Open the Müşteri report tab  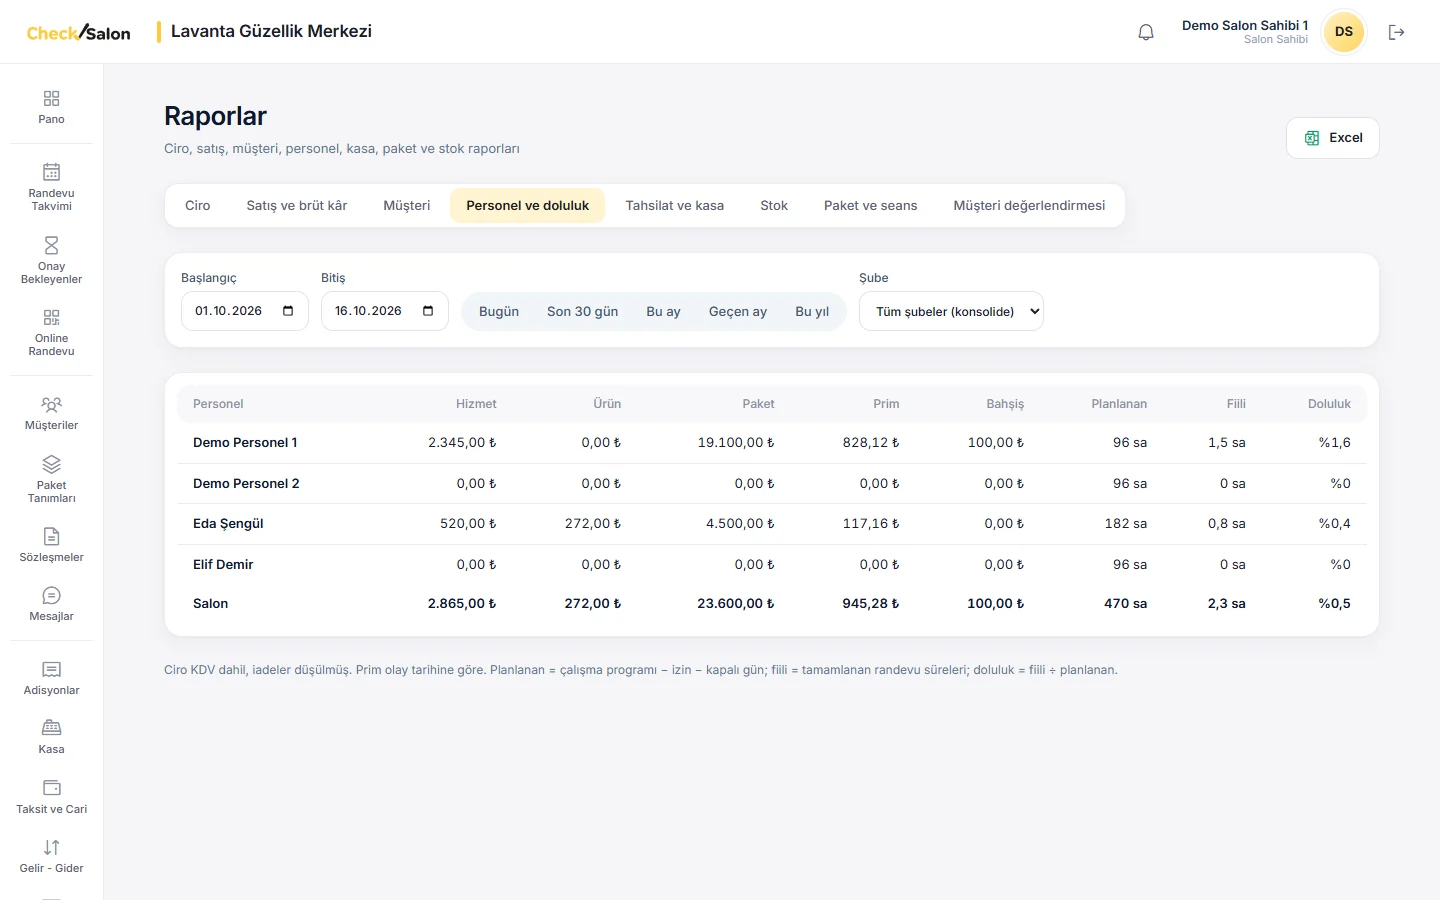pyautogui.click(x=407, y=205)
